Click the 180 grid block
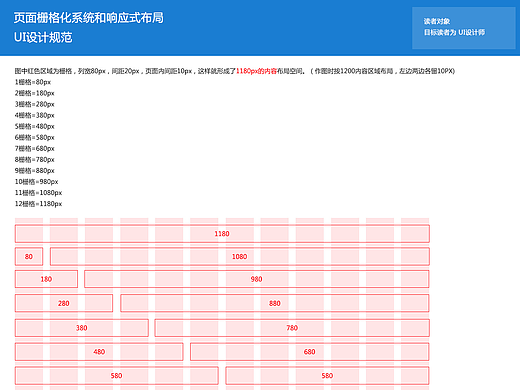This screenshot has width=520, height=390. [x=46, y=279]
